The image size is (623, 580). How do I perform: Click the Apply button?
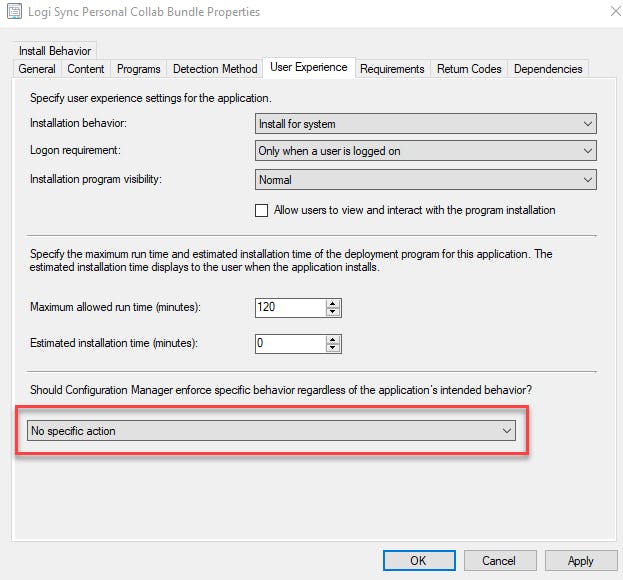click(x=581, y=561)
